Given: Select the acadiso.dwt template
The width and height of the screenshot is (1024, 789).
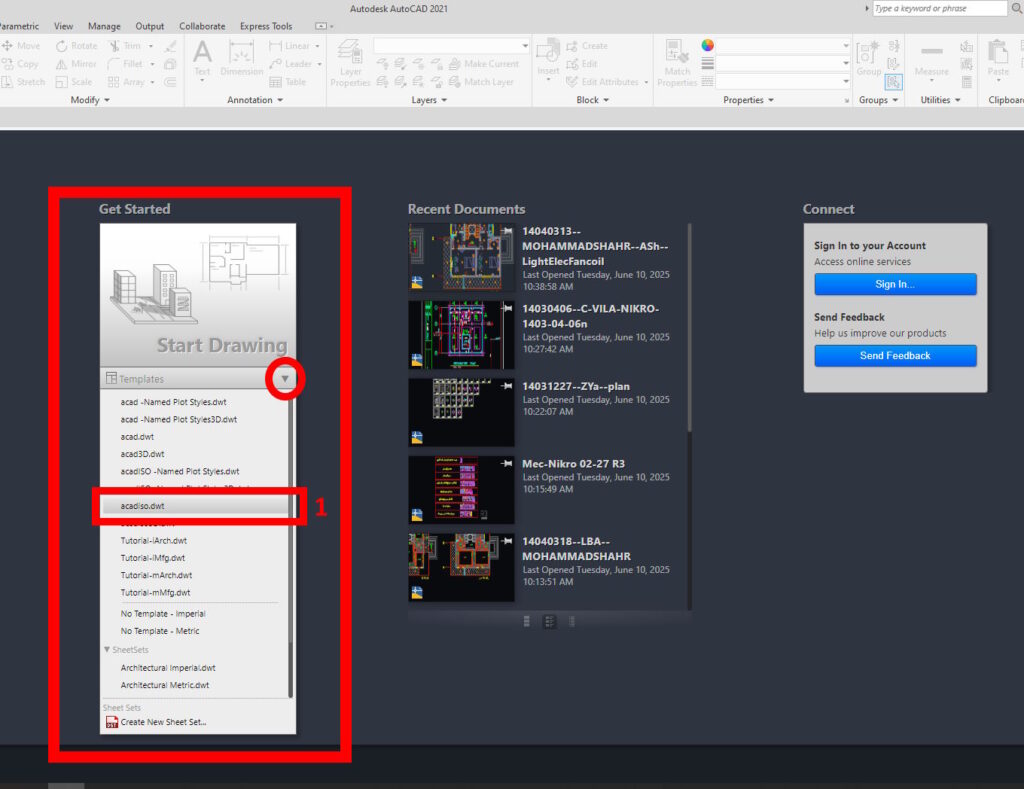Looking at the screenshot, I should click(x=195, y=506).
